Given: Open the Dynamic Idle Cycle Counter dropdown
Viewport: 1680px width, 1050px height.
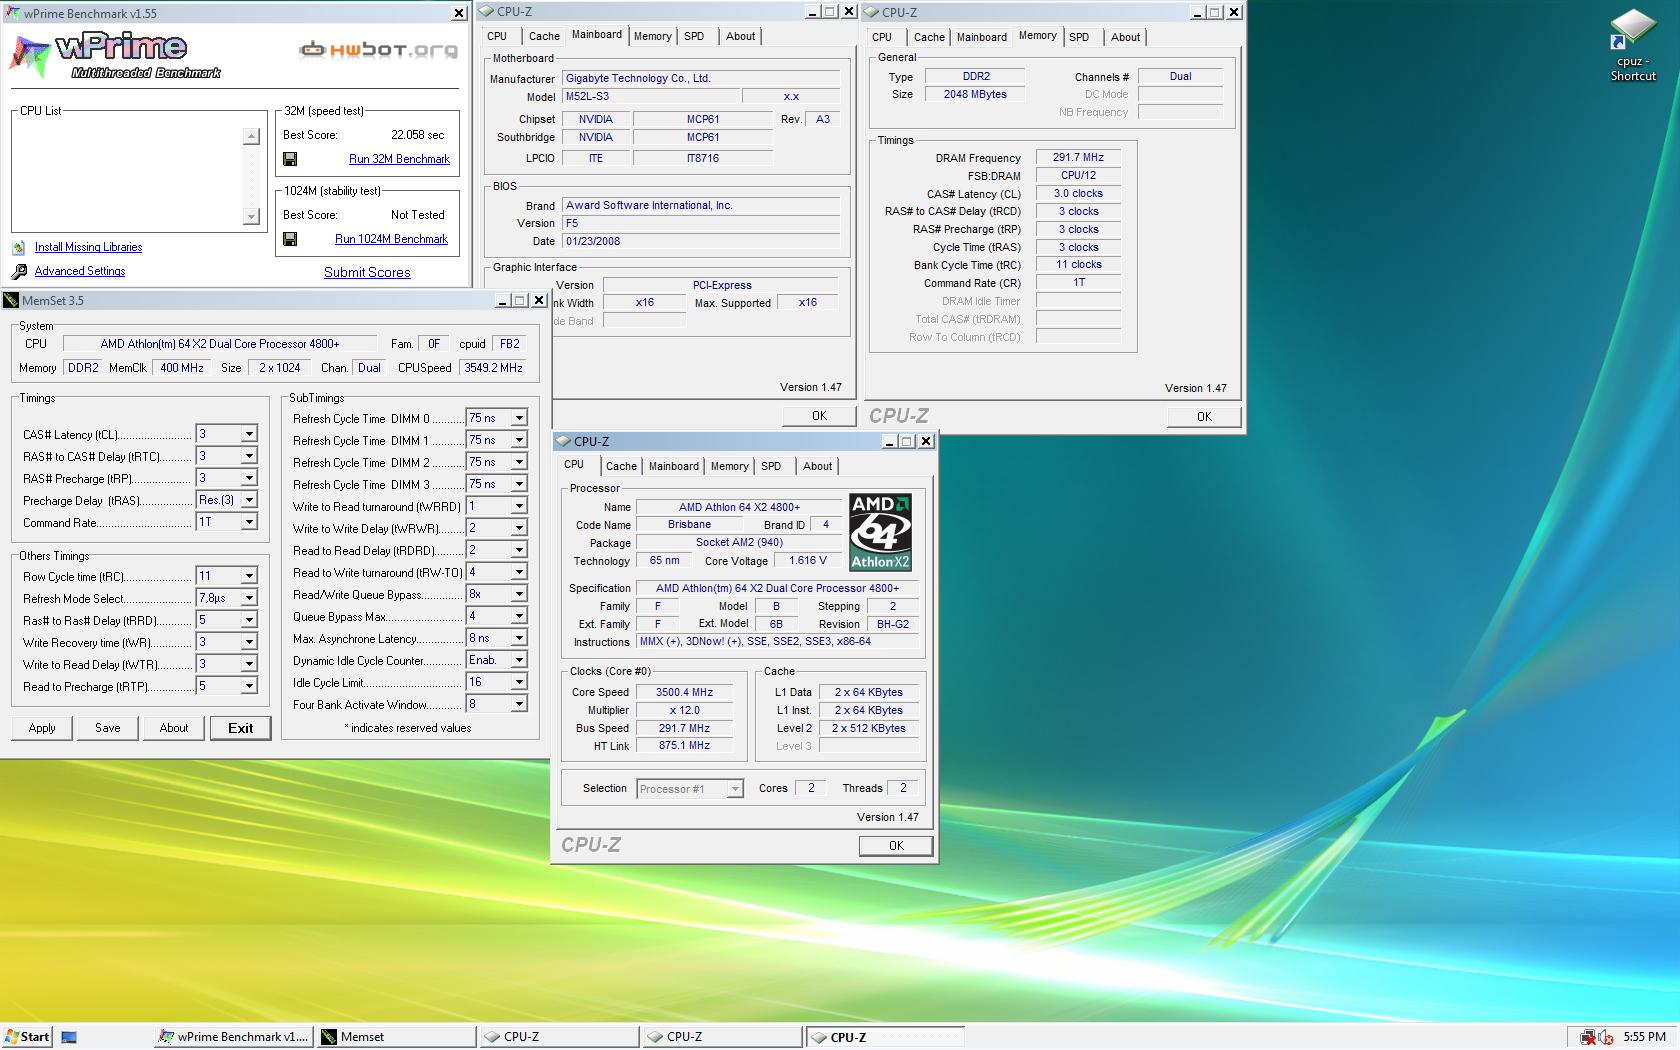Looking at the screenshot, I should tap(519, 660).
